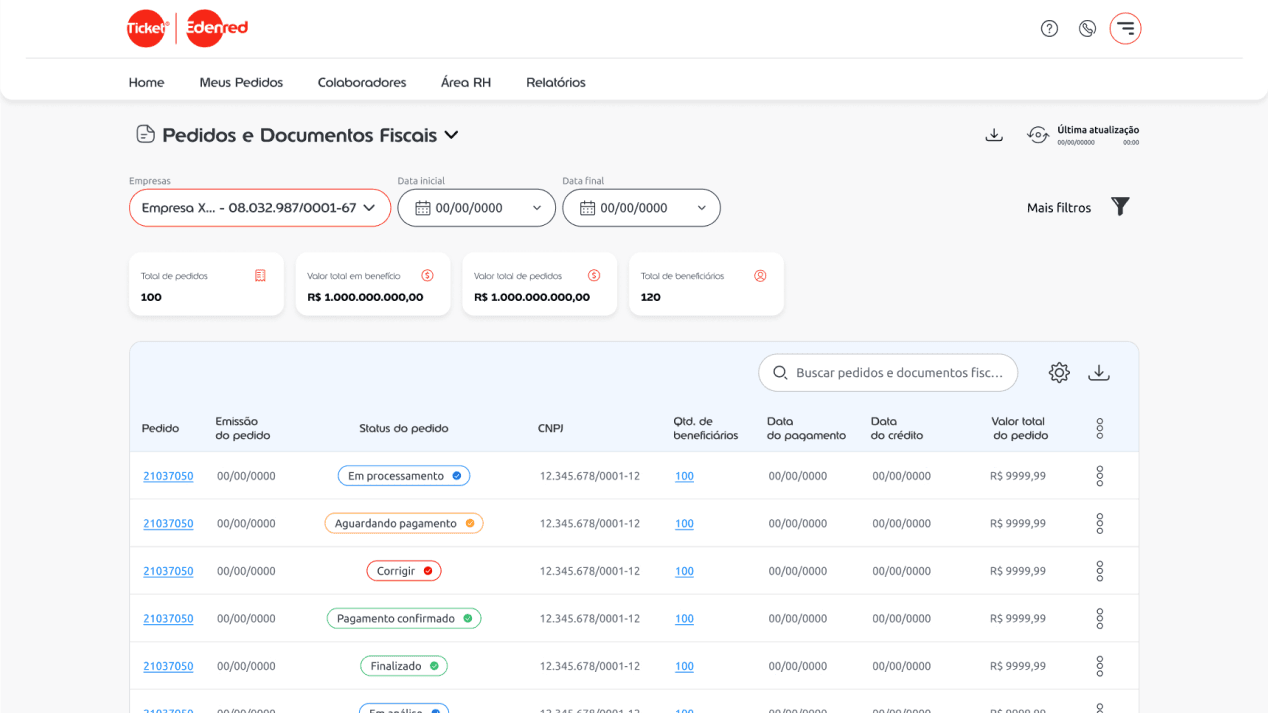The width and height of the screenshot is (1268, 713).
Task: Click the Emissão do pedido column header
Action: [242, 428]
